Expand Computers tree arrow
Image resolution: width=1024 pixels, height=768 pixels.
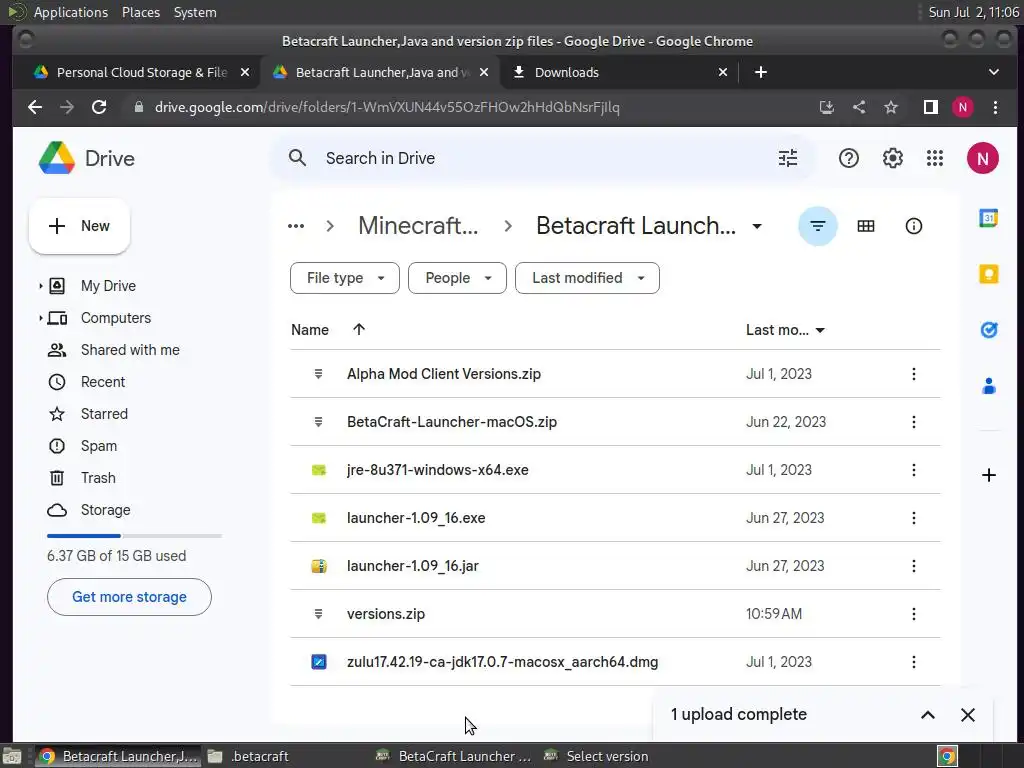point(40,318)
